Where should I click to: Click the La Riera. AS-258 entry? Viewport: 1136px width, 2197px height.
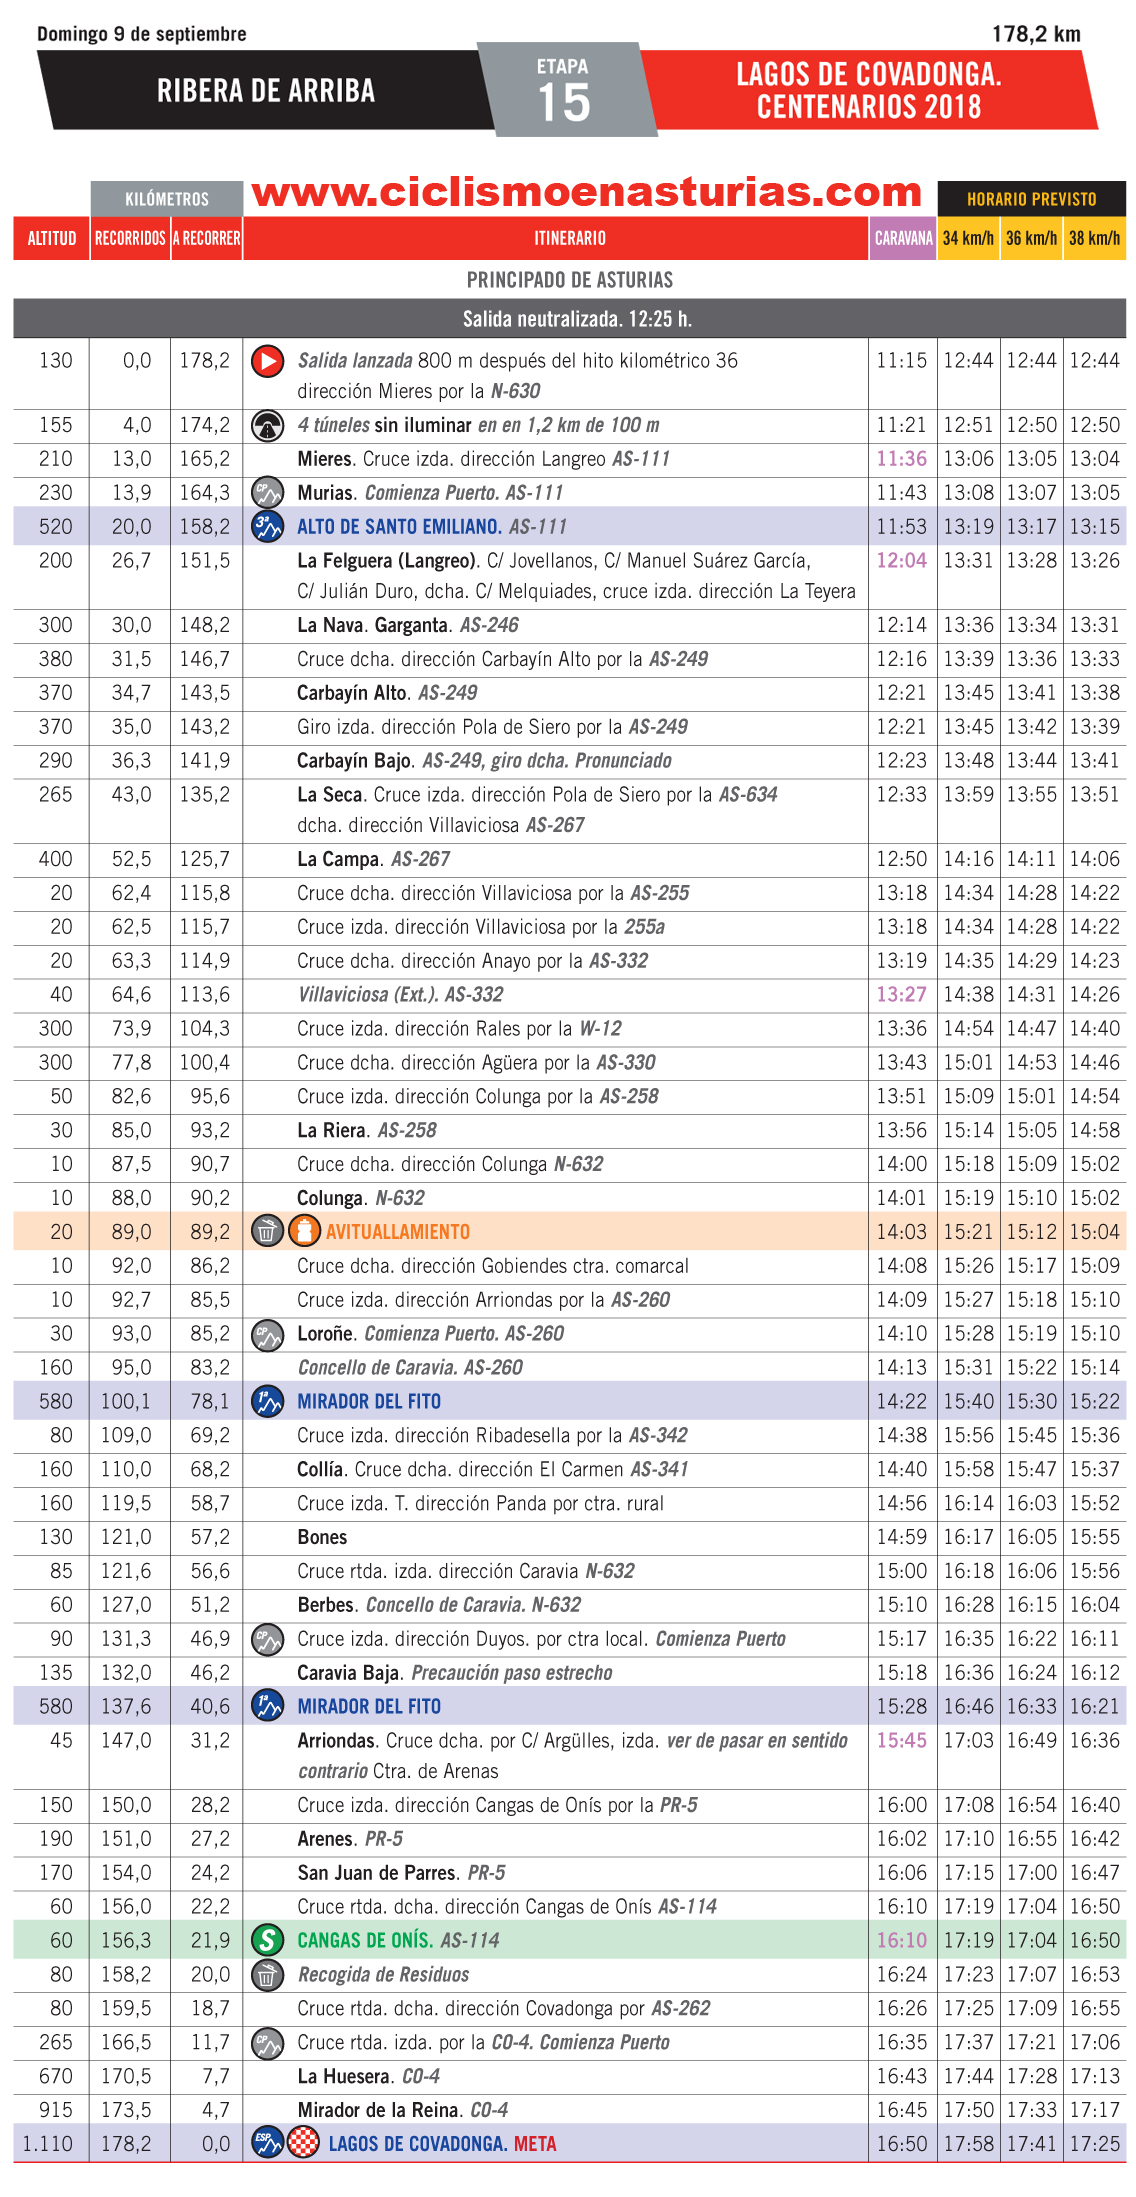[x=367, y=1131]
